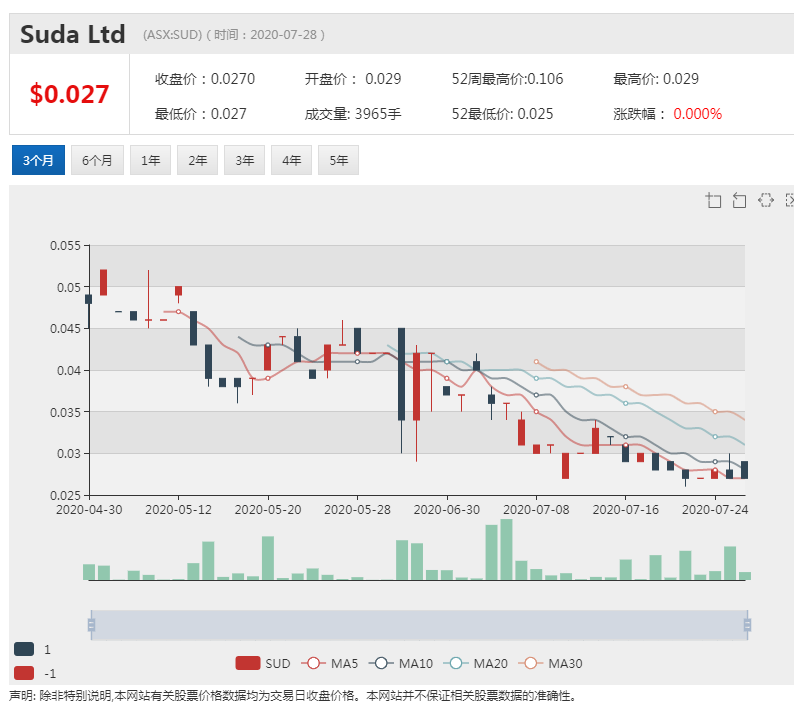The width and height of the screenshot is (801, 707).
Task: Click the 2020-07-16 date axis label
Action: pos(626,510)
